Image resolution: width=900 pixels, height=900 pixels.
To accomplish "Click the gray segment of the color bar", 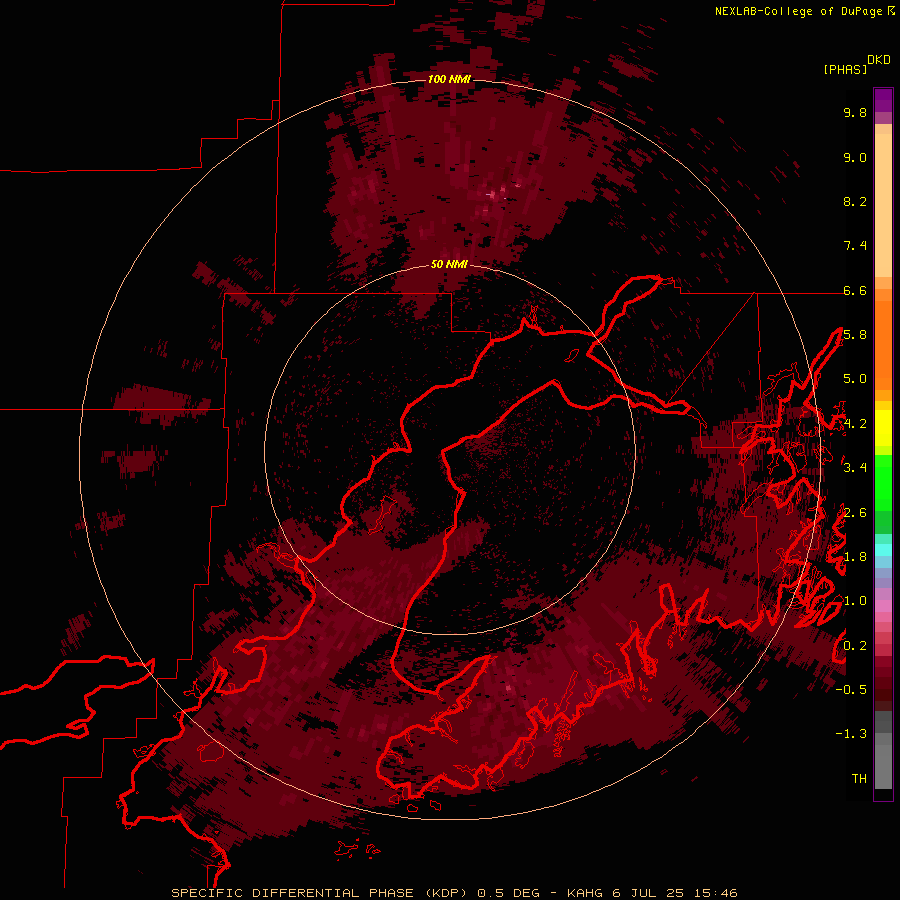I will click(x=883, y=751).
